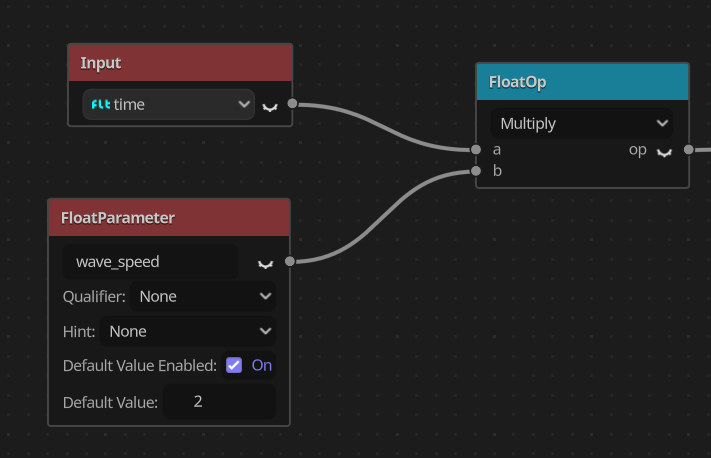Screen dimensions: 711x458
Task: Click the FloatOp input port a
Action: pos(476,149)
